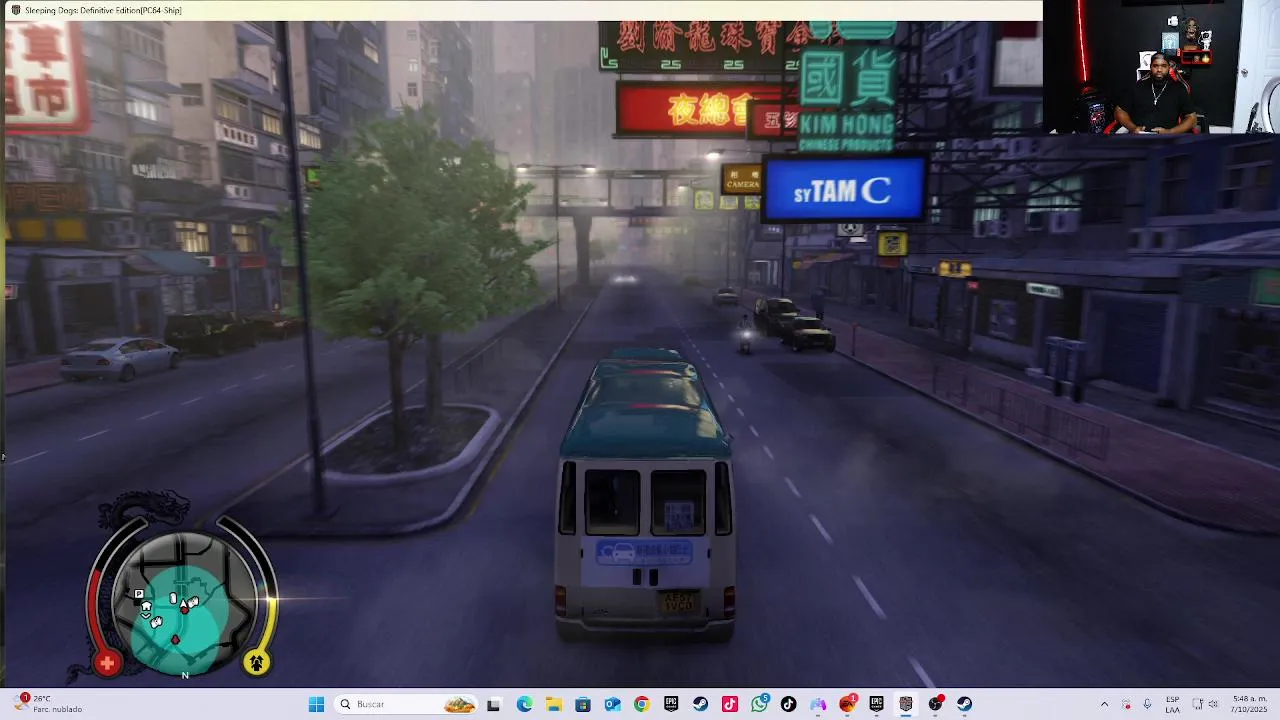
Task: Launch Google Chrome from taskbar
Action: tap(641, 704)
